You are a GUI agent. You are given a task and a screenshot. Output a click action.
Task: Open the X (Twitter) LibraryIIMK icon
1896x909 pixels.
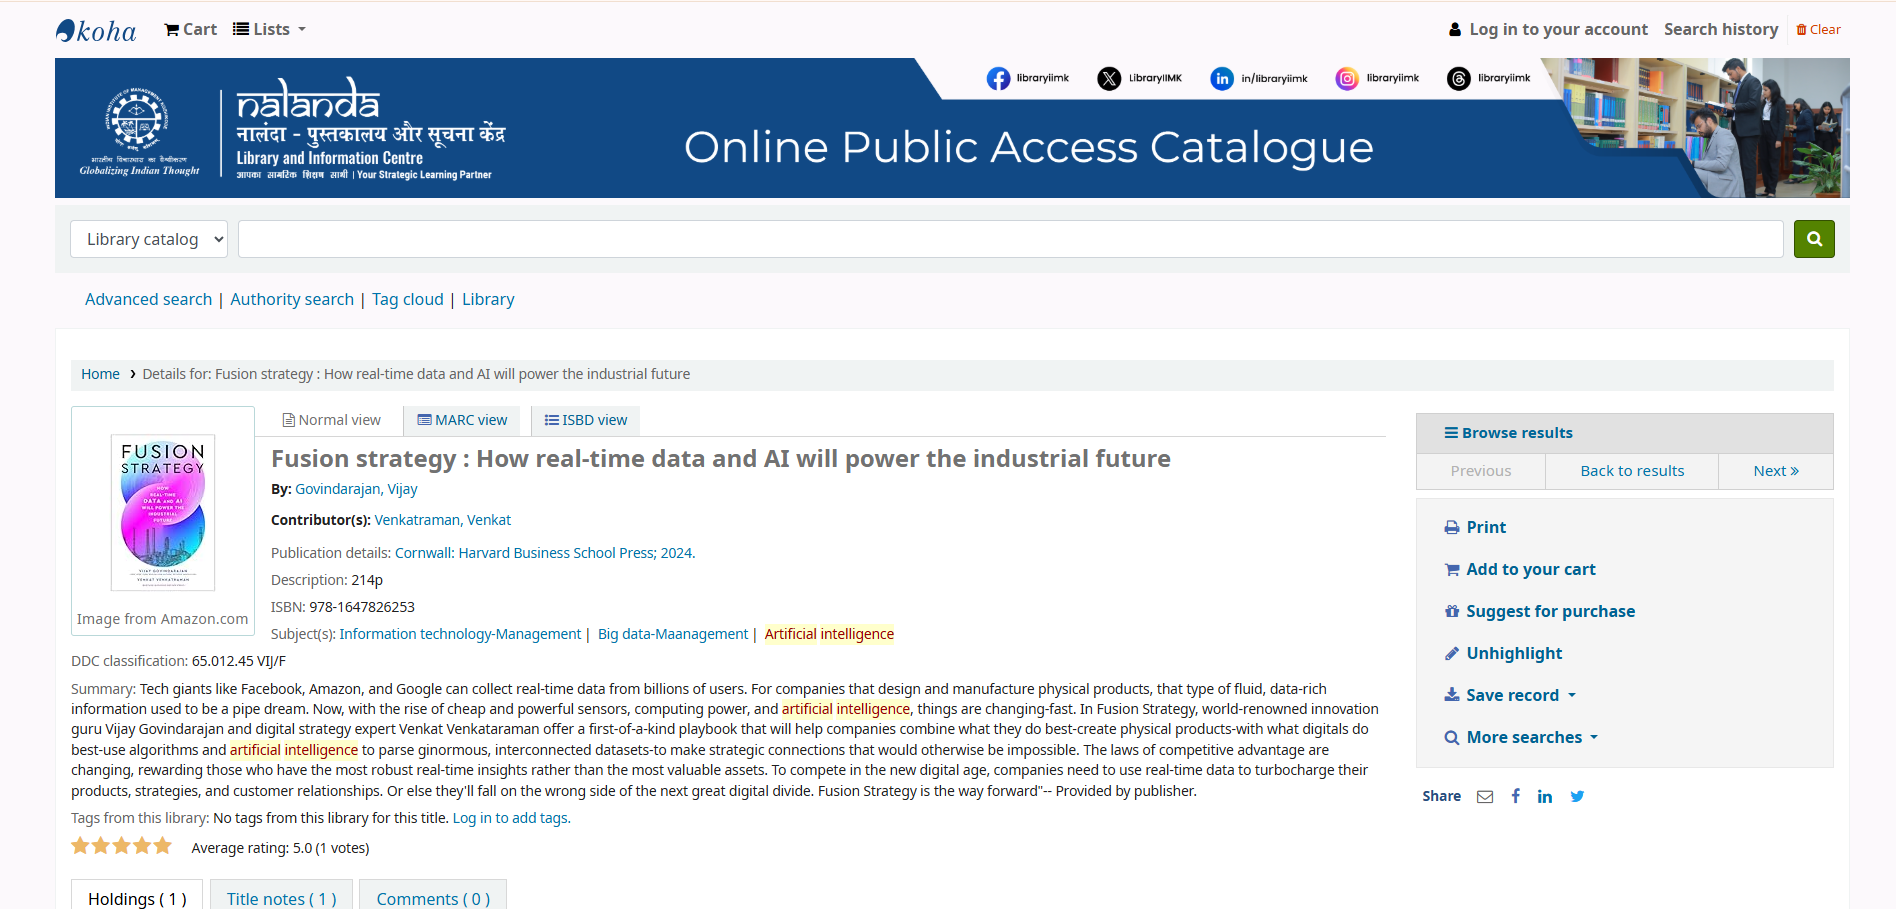point(1109,79)
